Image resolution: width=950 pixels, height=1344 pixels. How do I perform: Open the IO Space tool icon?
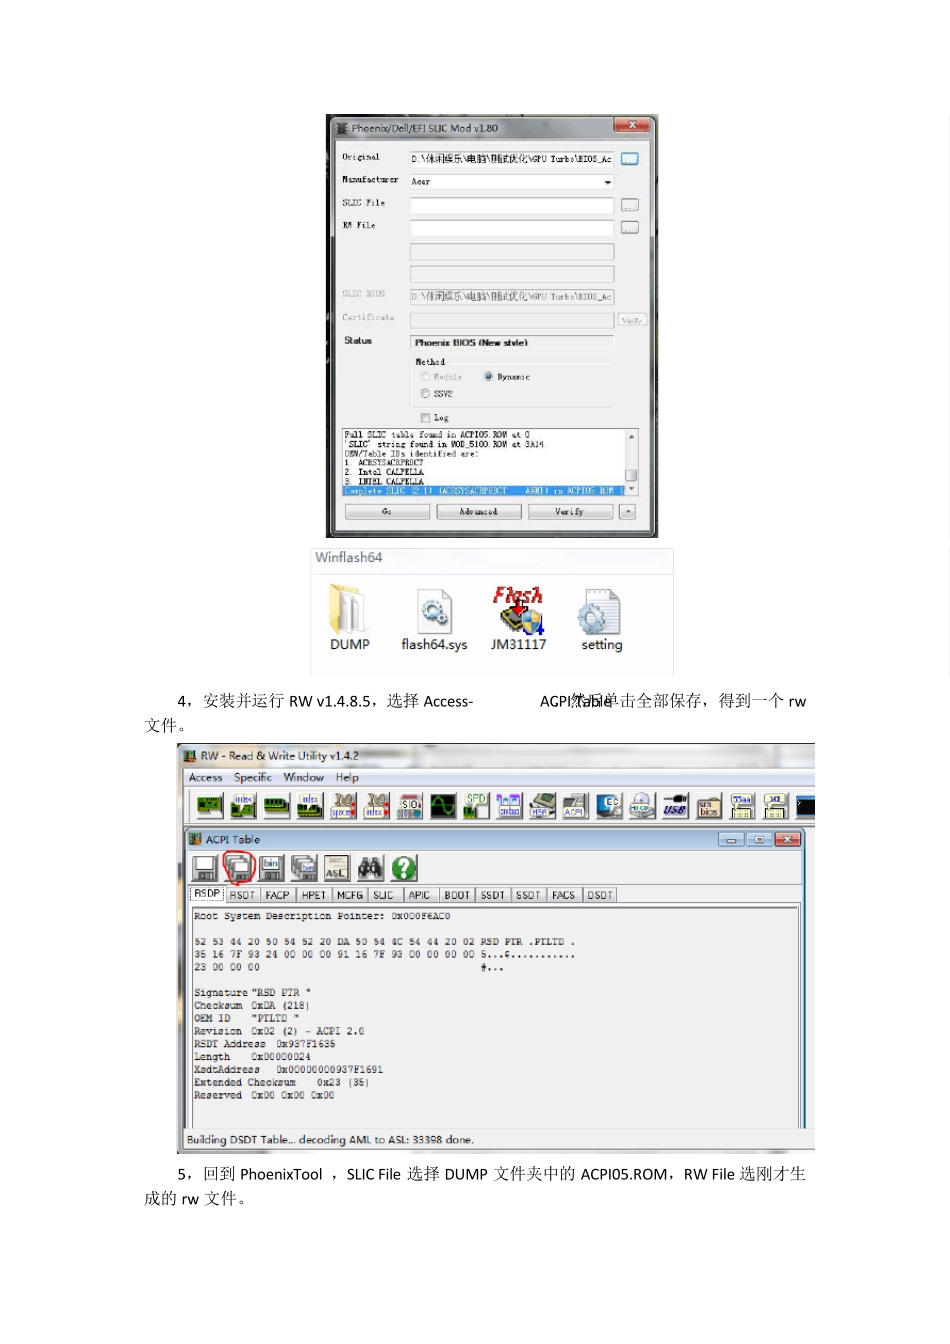coord(343,806)
